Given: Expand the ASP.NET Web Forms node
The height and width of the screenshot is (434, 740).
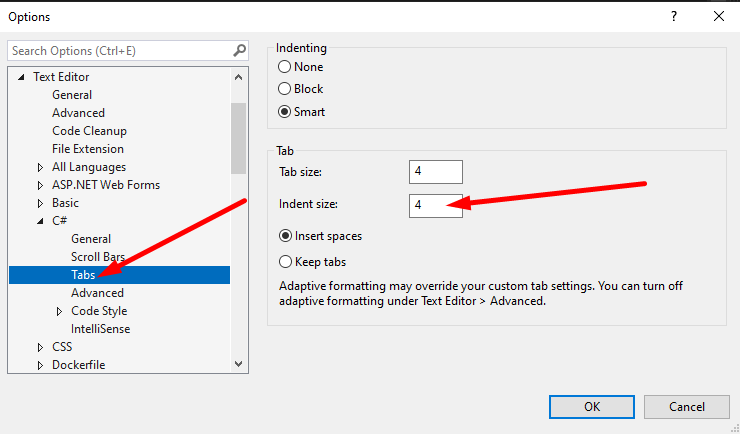Looking at the screenshot, I should tap(40, 185).
